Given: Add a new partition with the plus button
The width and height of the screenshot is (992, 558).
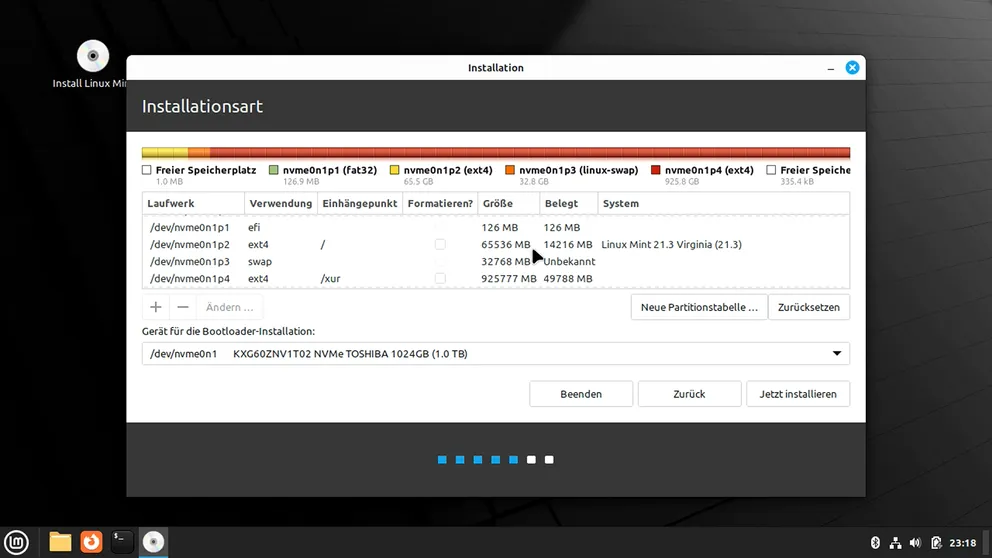Looking at the screenshot, I should (156, 307).
